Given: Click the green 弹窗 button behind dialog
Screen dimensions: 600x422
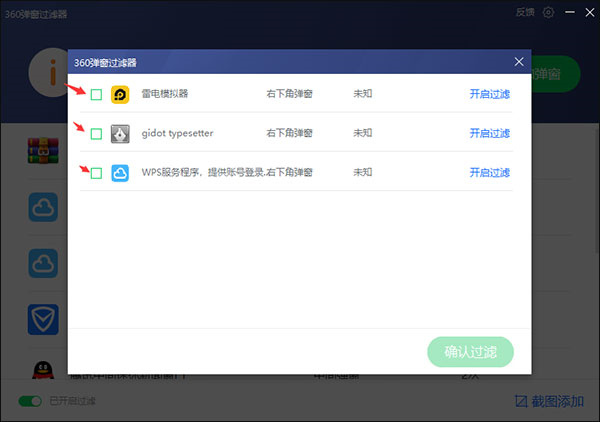Looking at the screenshot, I should coord(556,74).
